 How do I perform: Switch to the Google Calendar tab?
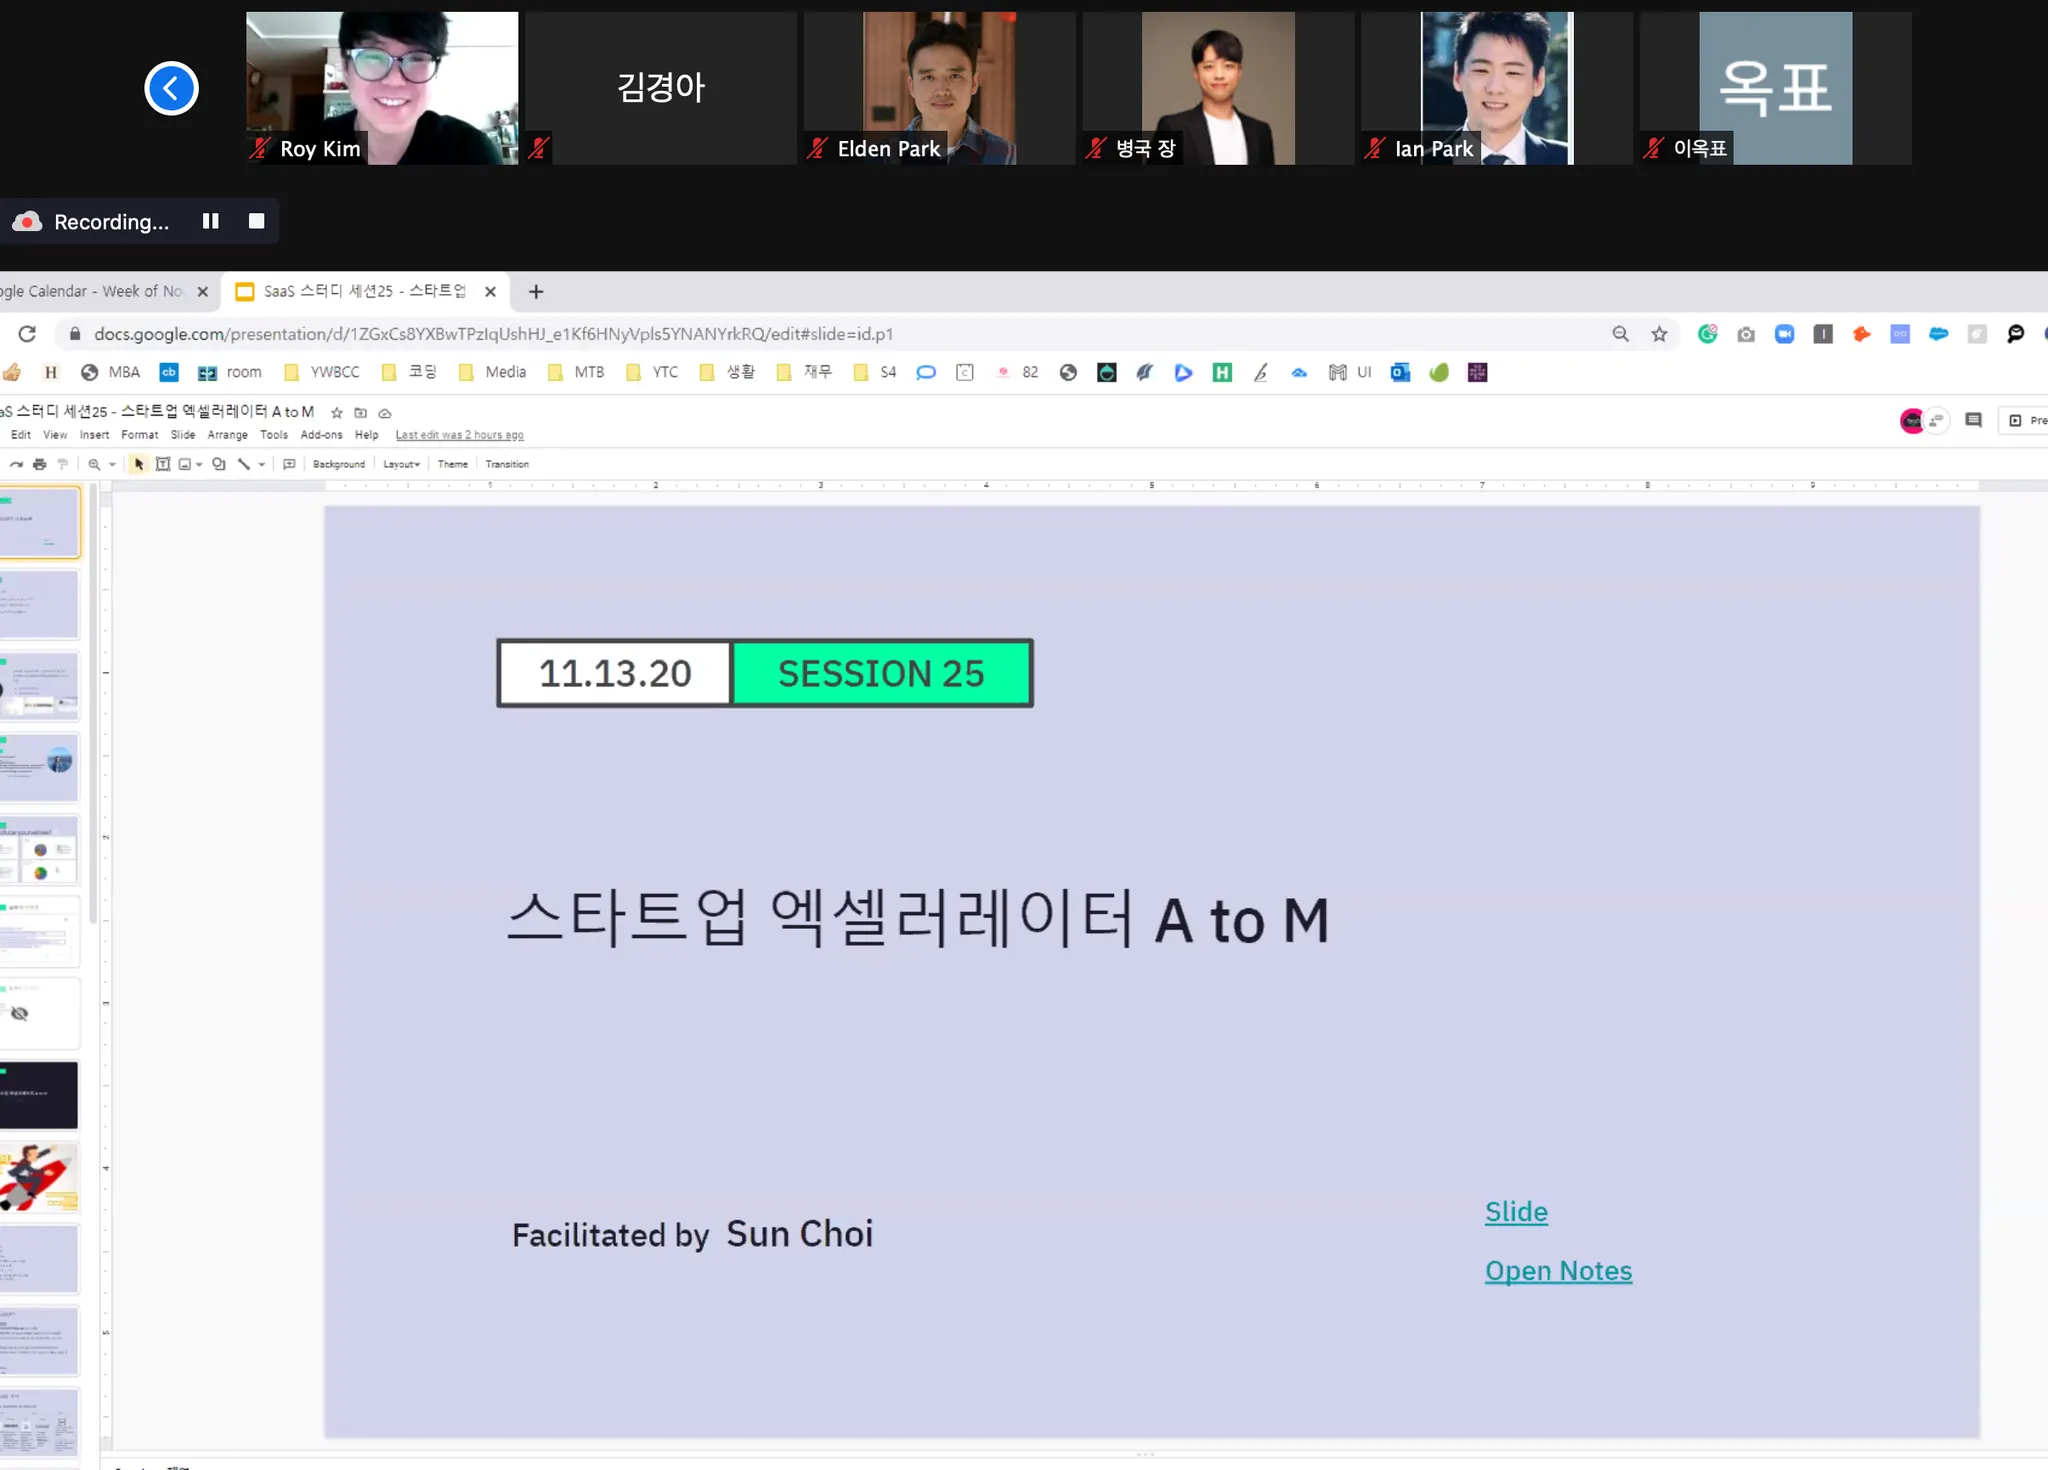point(95,291)
